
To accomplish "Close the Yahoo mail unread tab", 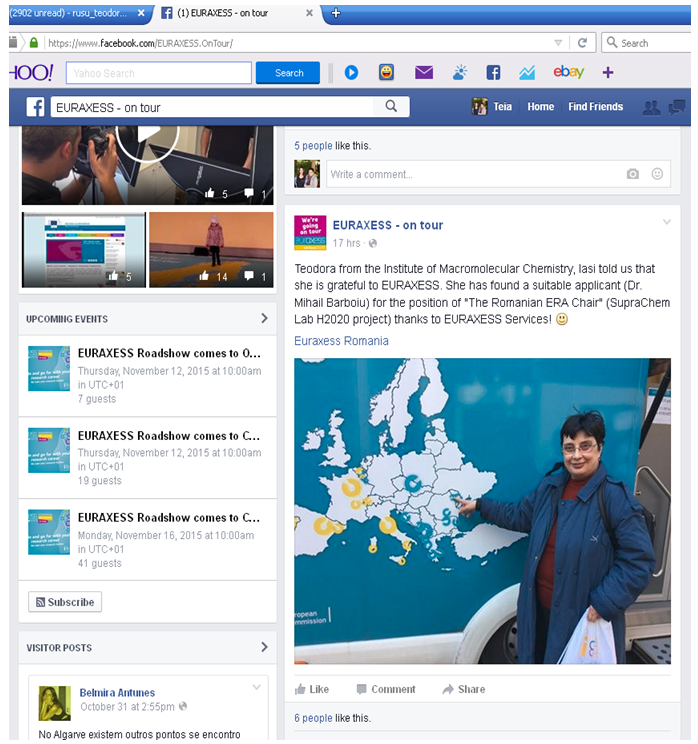I will (141, 13).
